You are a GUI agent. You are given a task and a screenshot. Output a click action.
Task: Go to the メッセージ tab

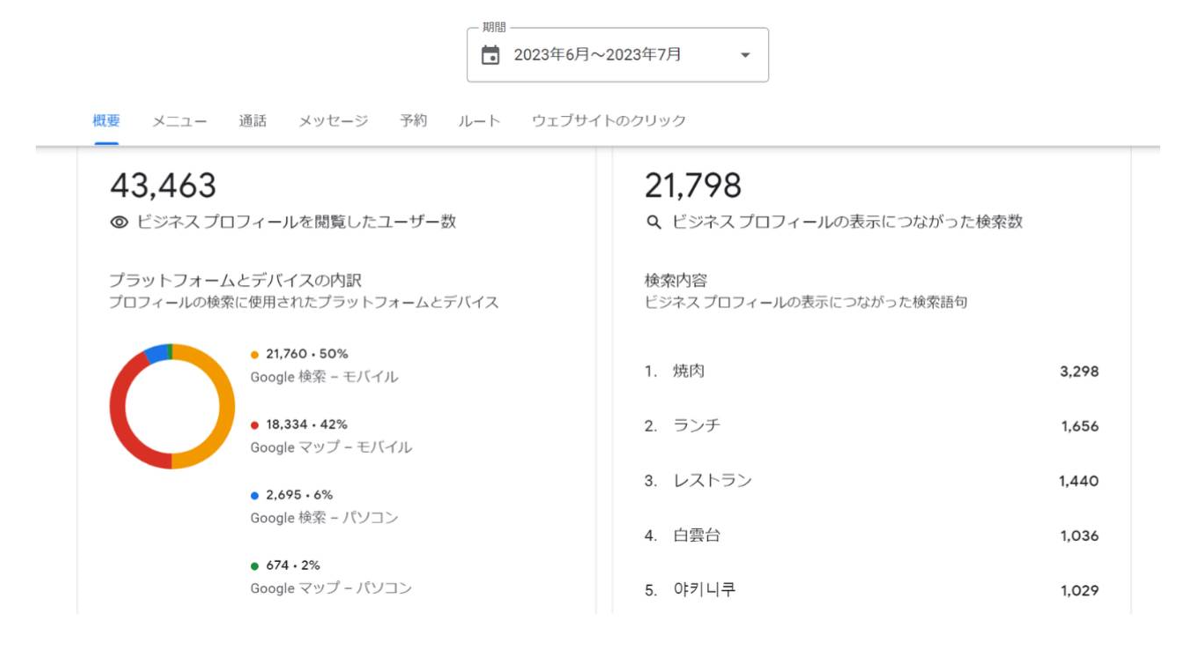click(x=333, y=121)
